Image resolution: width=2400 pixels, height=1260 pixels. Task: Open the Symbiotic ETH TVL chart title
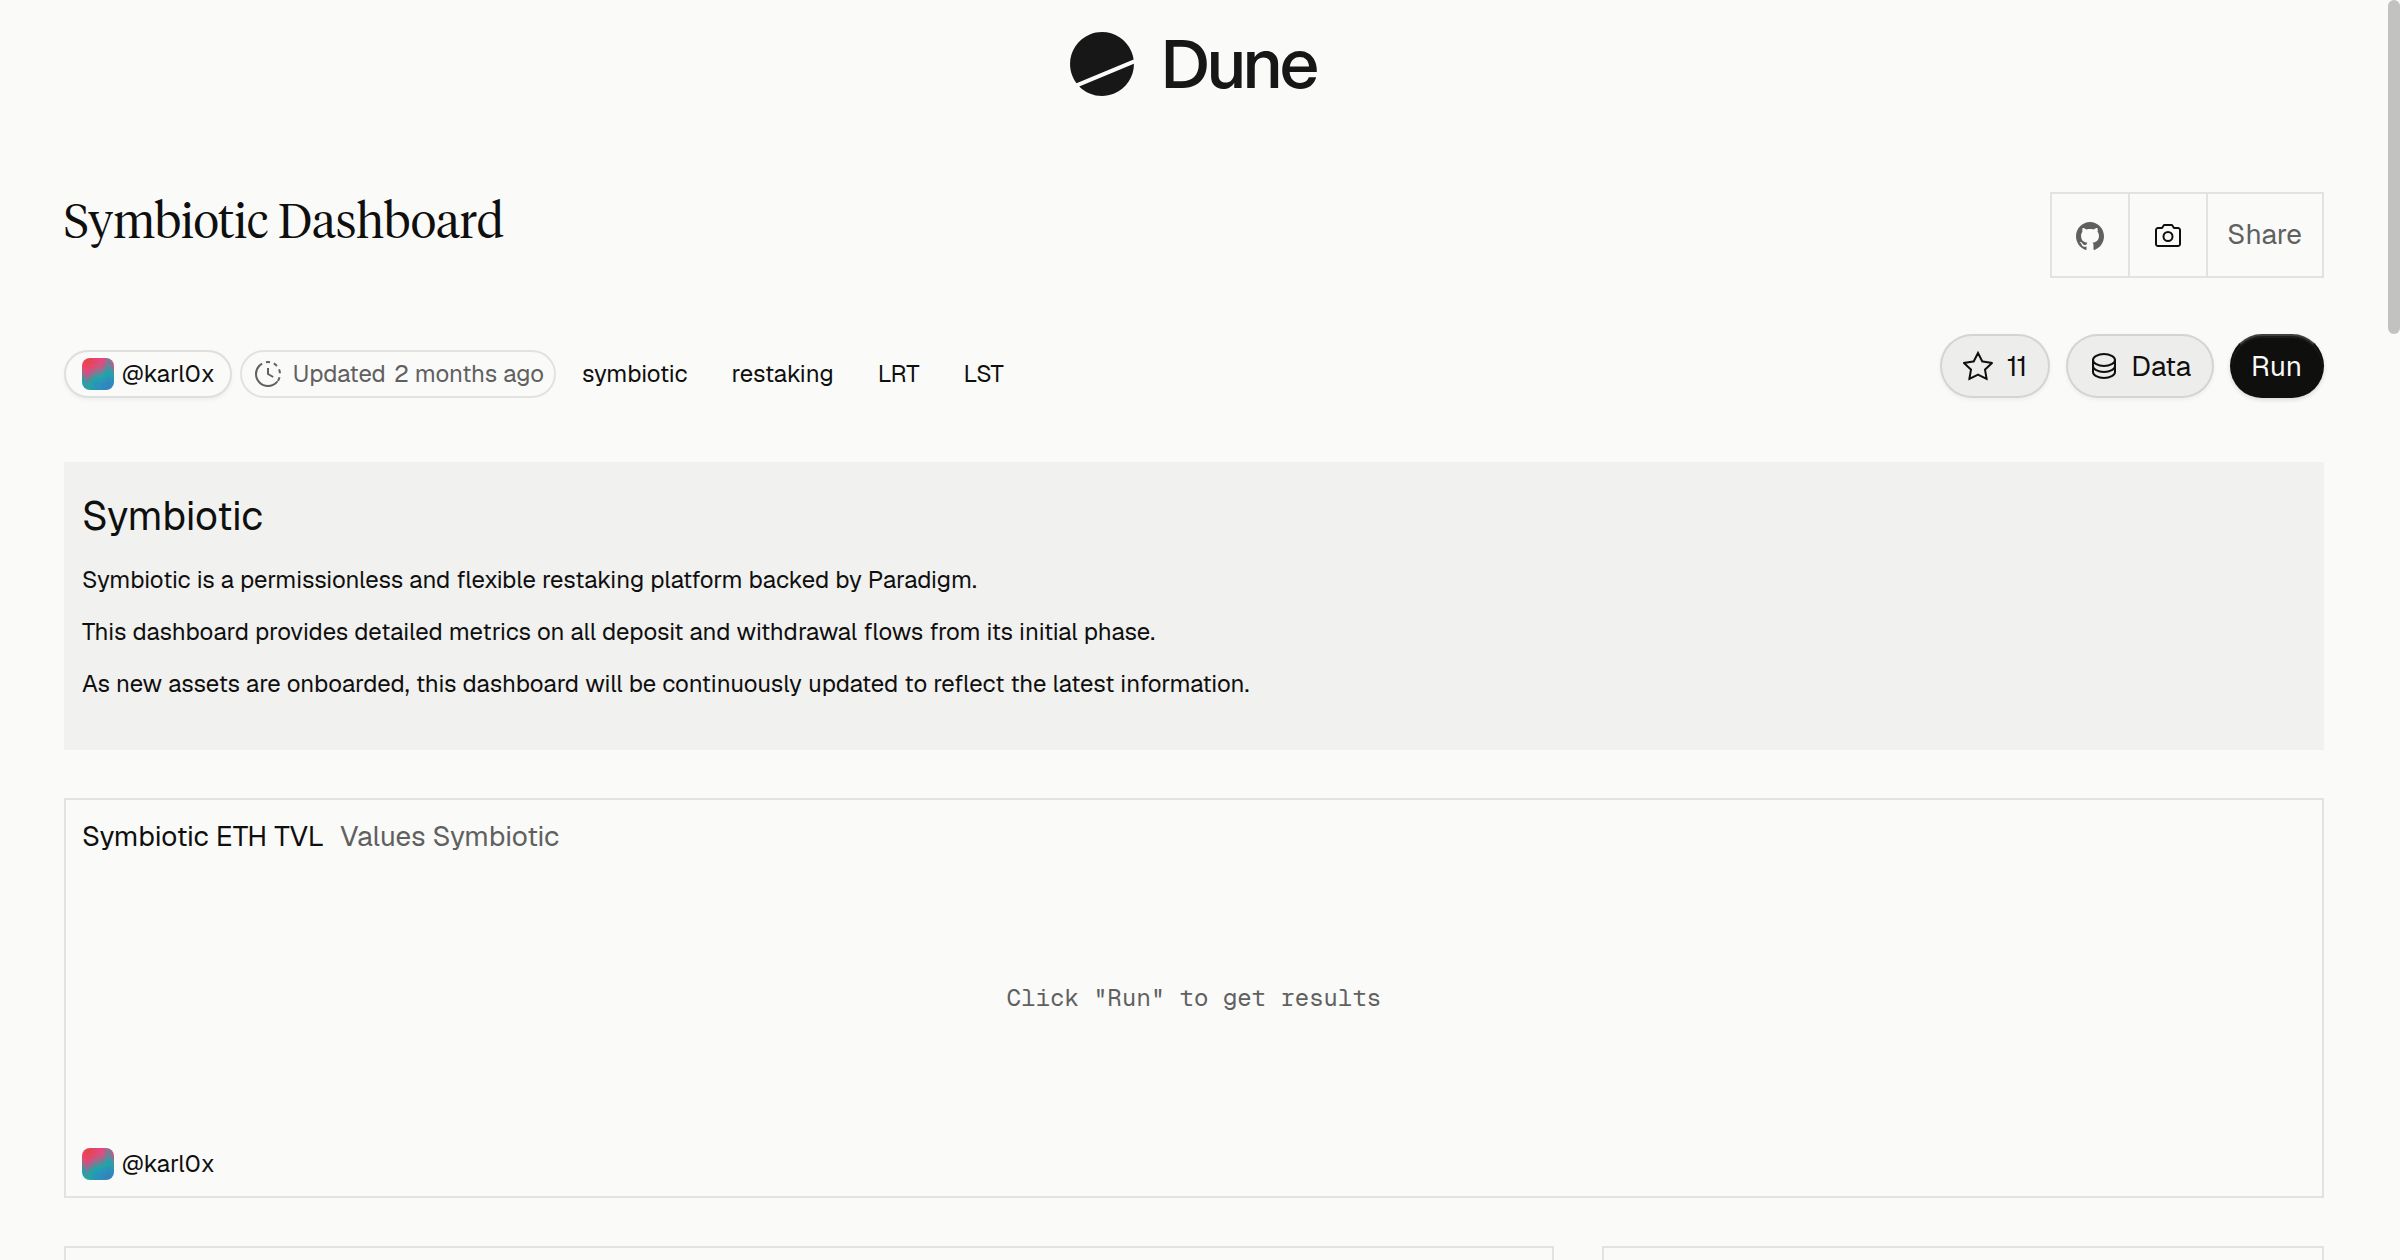(203, 836)
